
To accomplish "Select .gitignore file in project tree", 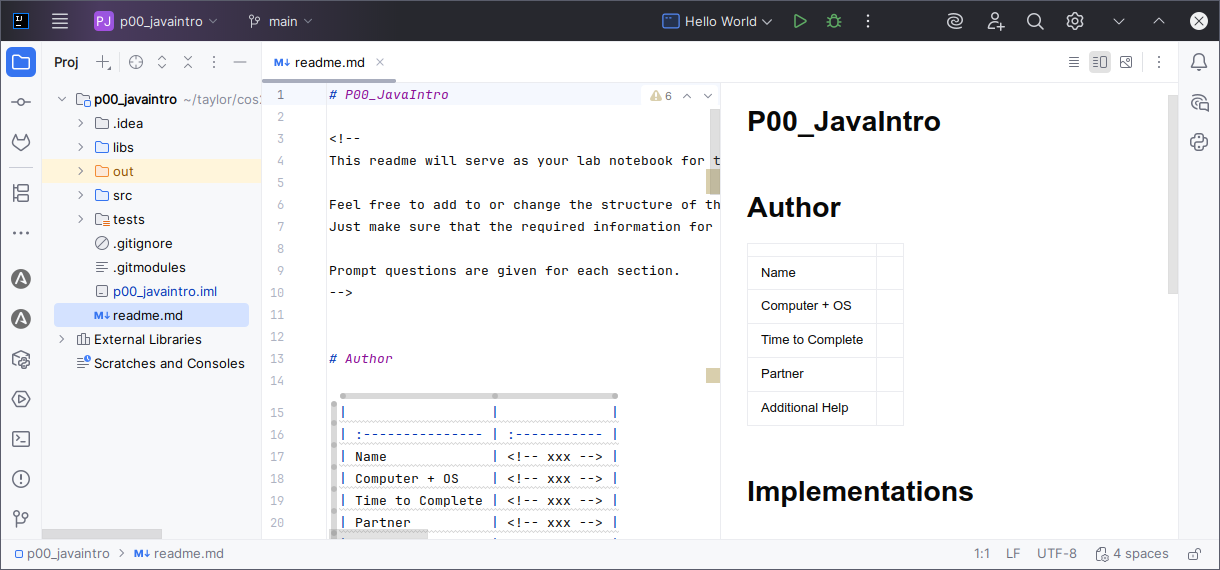I will pos(142,243).
